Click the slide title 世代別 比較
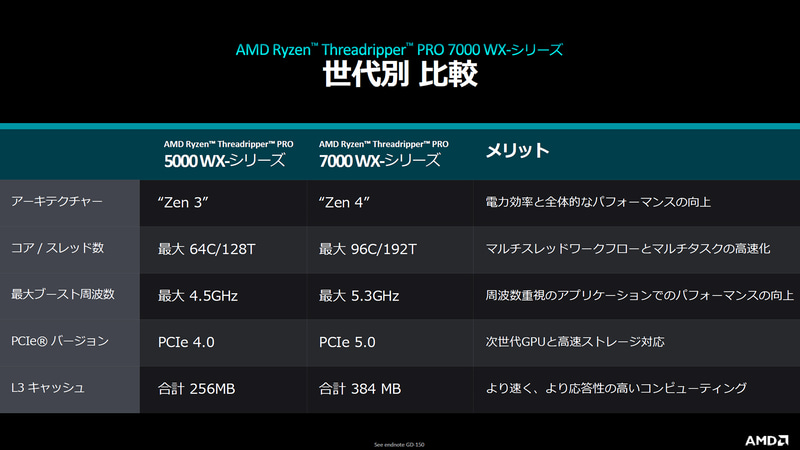 tap(400, 74)
